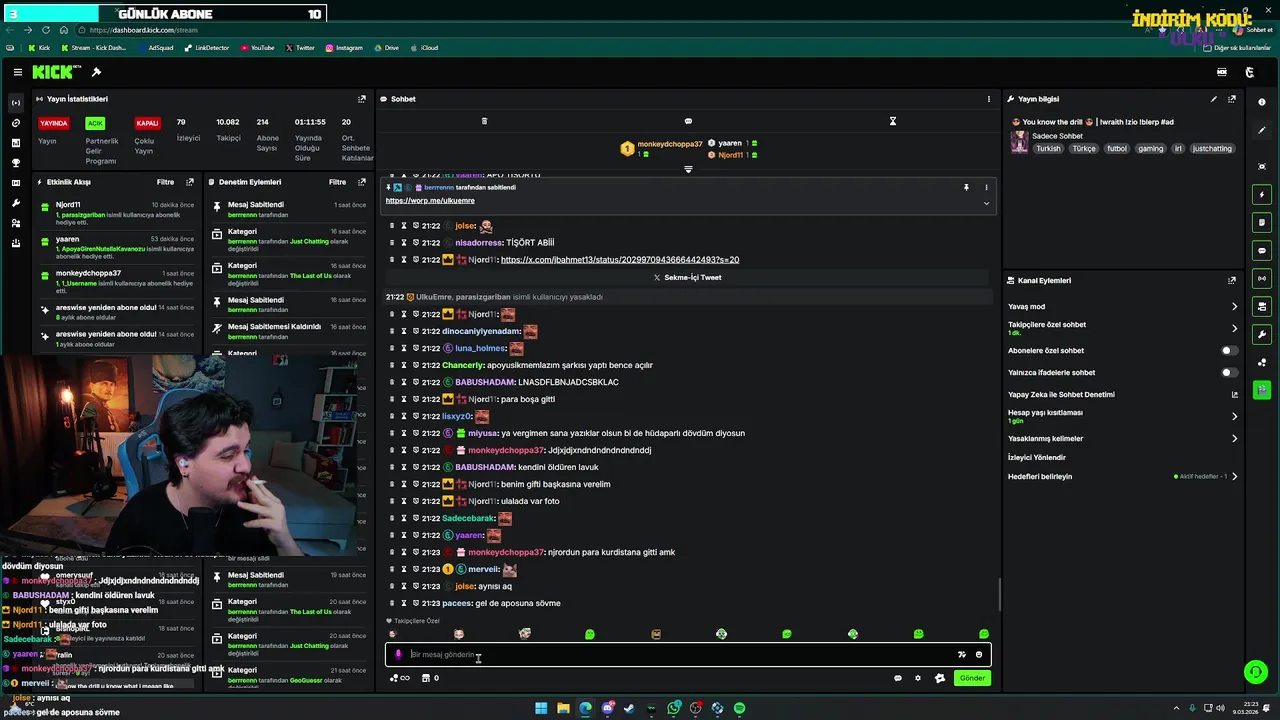Unpin the pinned message via pin icon
1280x720 pixels.
[966, 187]
